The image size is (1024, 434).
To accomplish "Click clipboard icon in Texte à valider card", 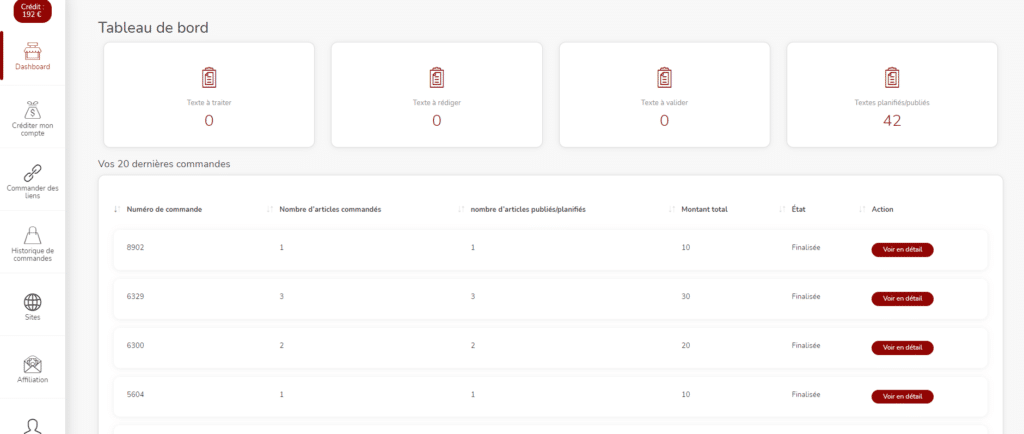I will (664, 78).
